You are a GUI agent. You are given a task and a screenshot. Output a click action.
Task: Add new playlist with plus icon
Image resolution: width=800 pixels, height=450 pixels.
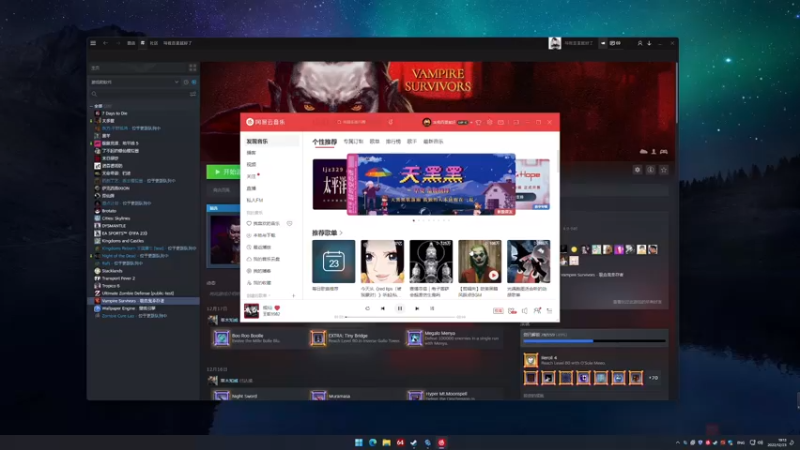pyautogui.click(x=293, y=295)
